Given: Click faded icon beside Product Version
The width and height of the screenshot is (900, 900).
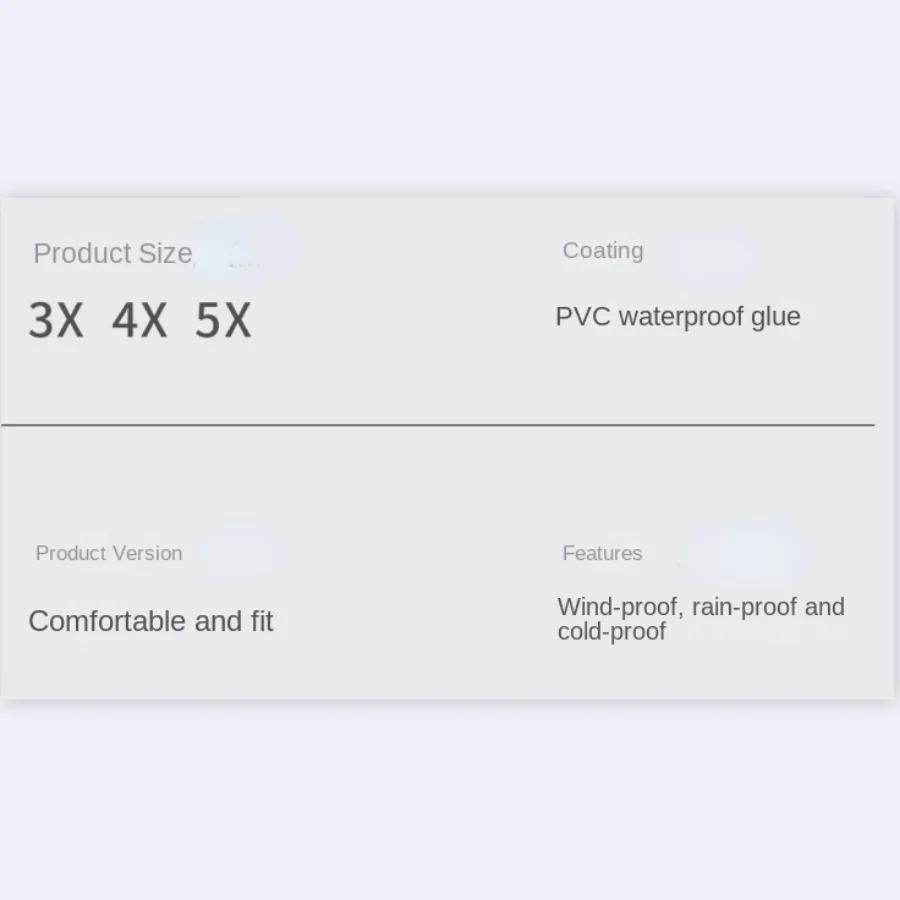Looking at the screenshot, I should click(x=240, y=550).
